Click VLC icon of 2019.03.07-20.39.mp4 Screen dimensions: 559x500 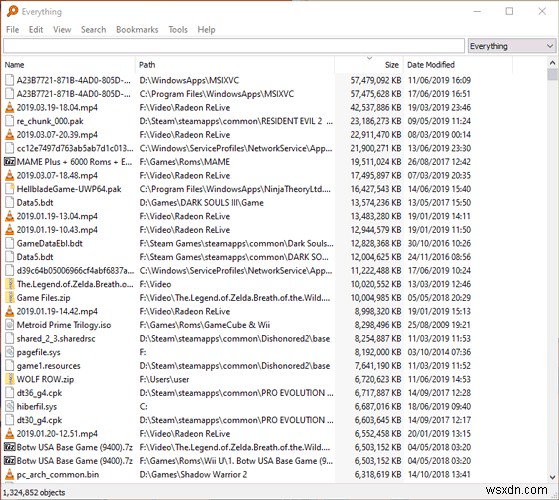pyautogui.click(x=10, y=135)
